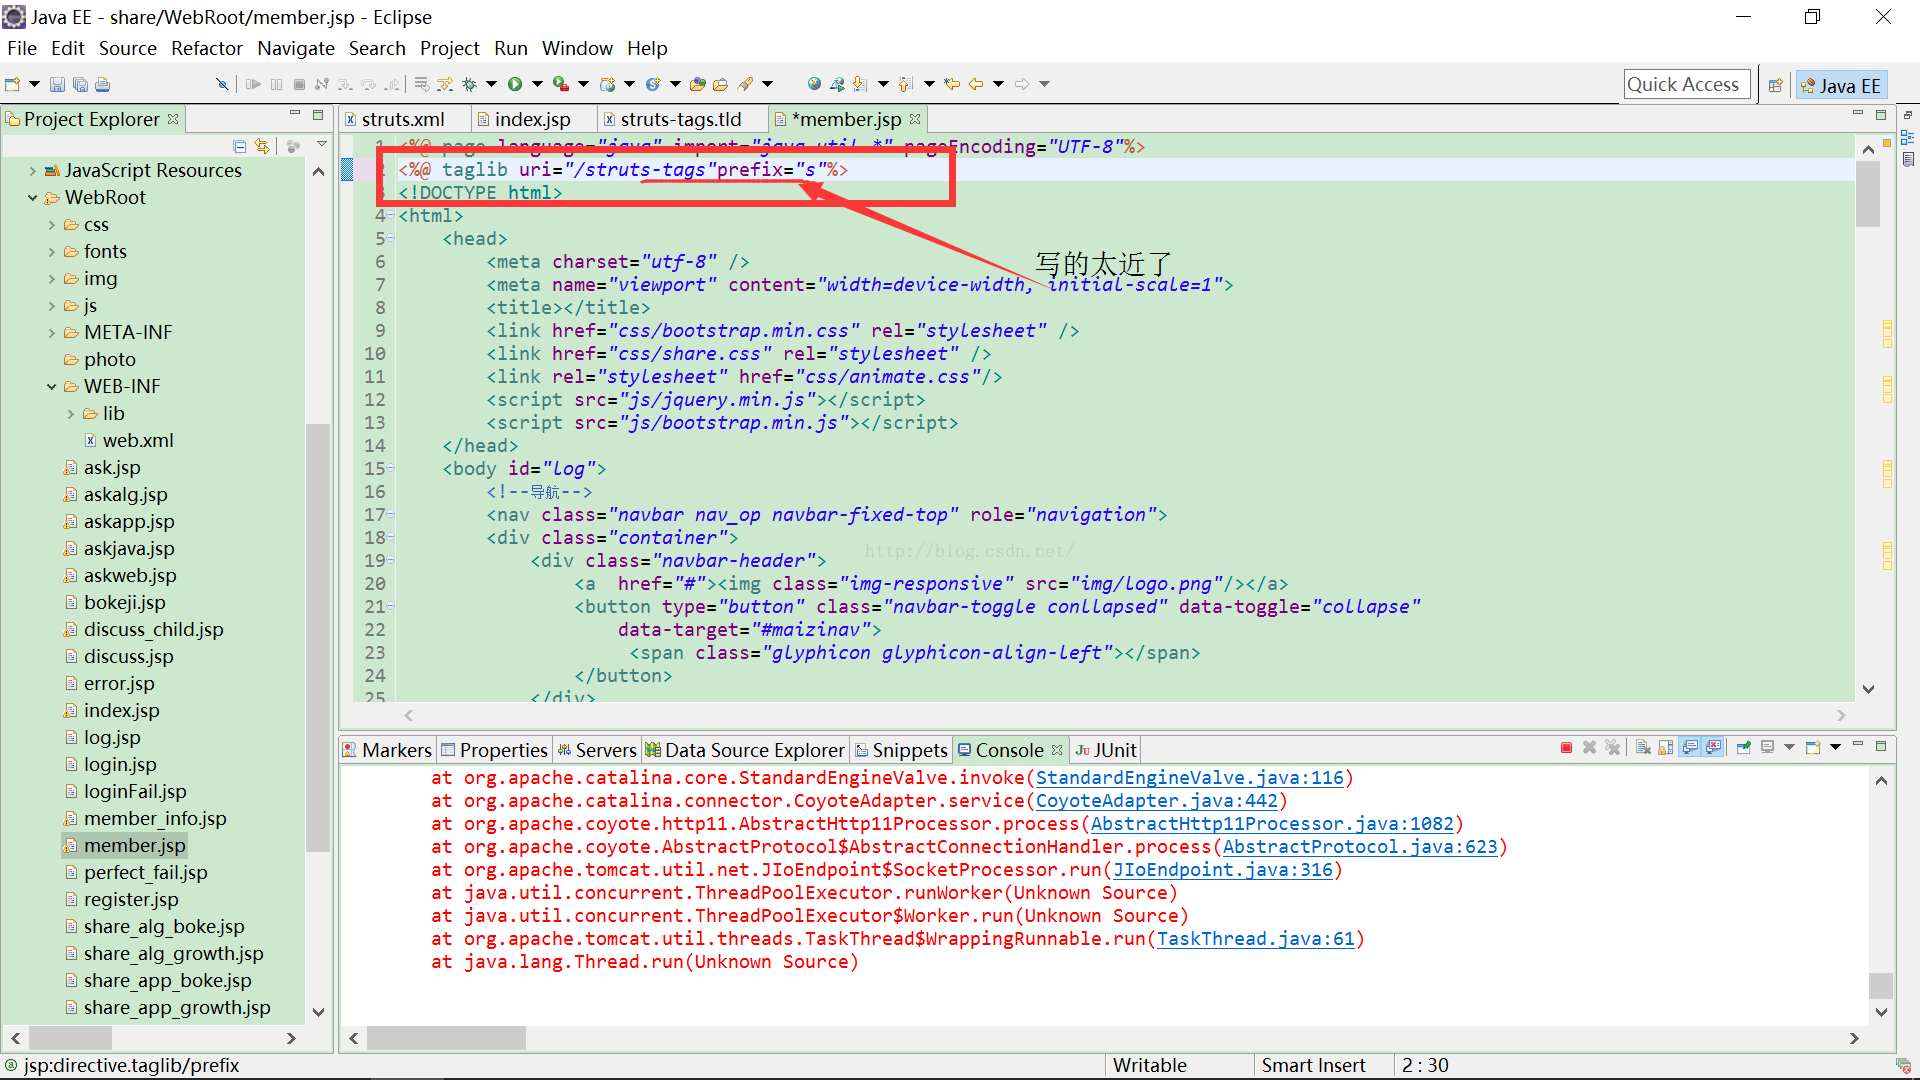This screenshot has height=1080, width=1920.
Task: Click Remove All Terminated Launches icon
Action: [x=1612, y=747]
